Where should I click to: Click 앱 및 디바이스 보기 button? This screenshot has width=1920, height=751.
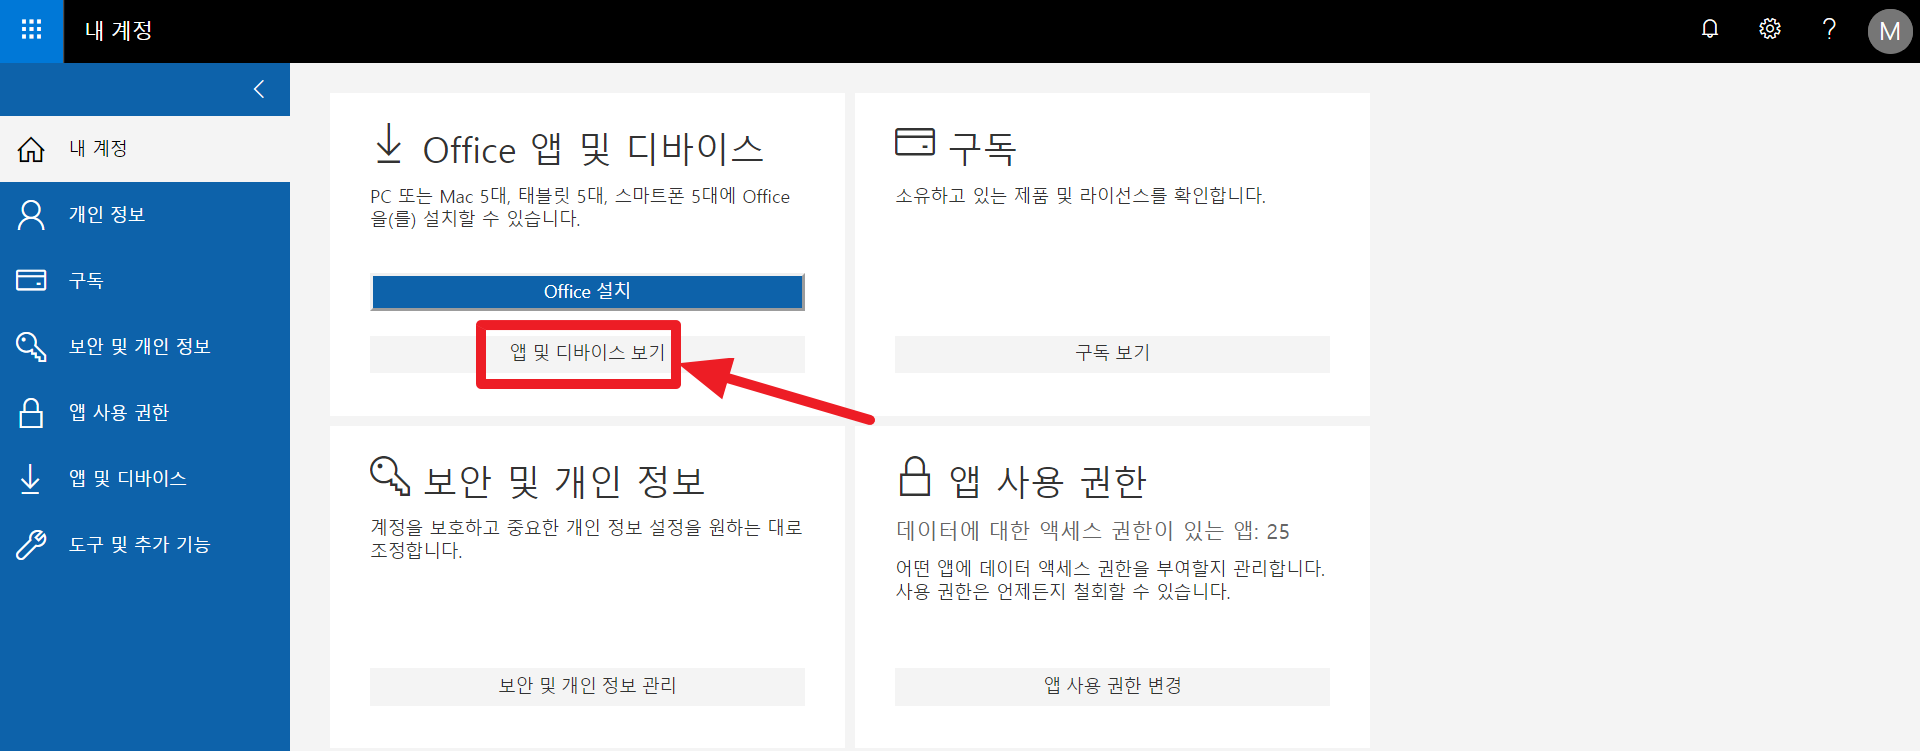(x=587, y=353)
